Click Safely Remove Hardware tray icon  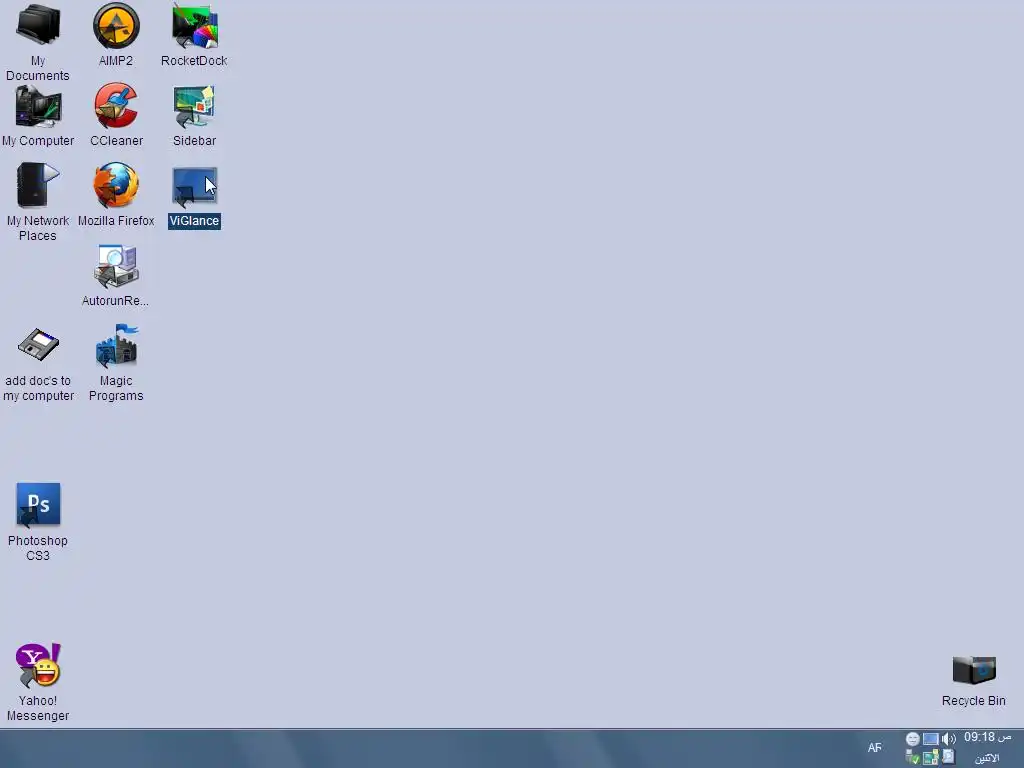[x=912, y=758]
